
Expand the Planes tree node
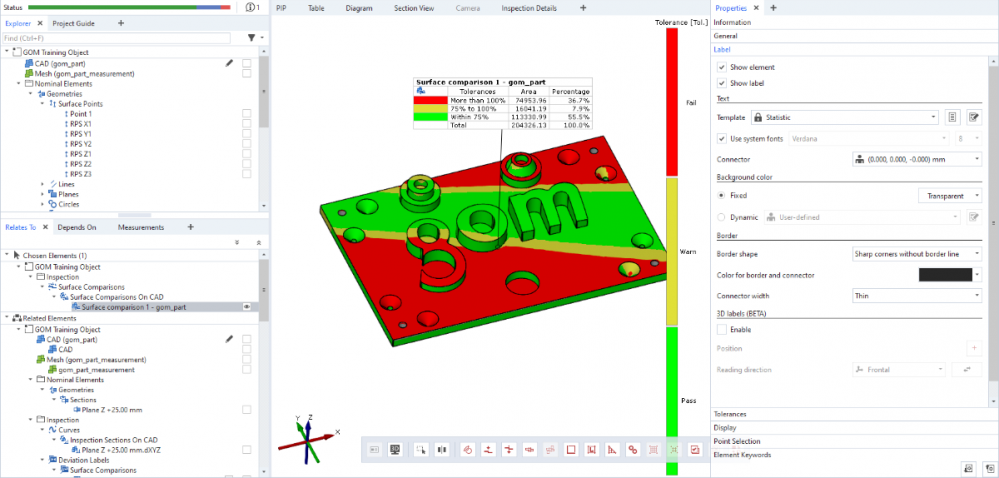coord(42,194)
